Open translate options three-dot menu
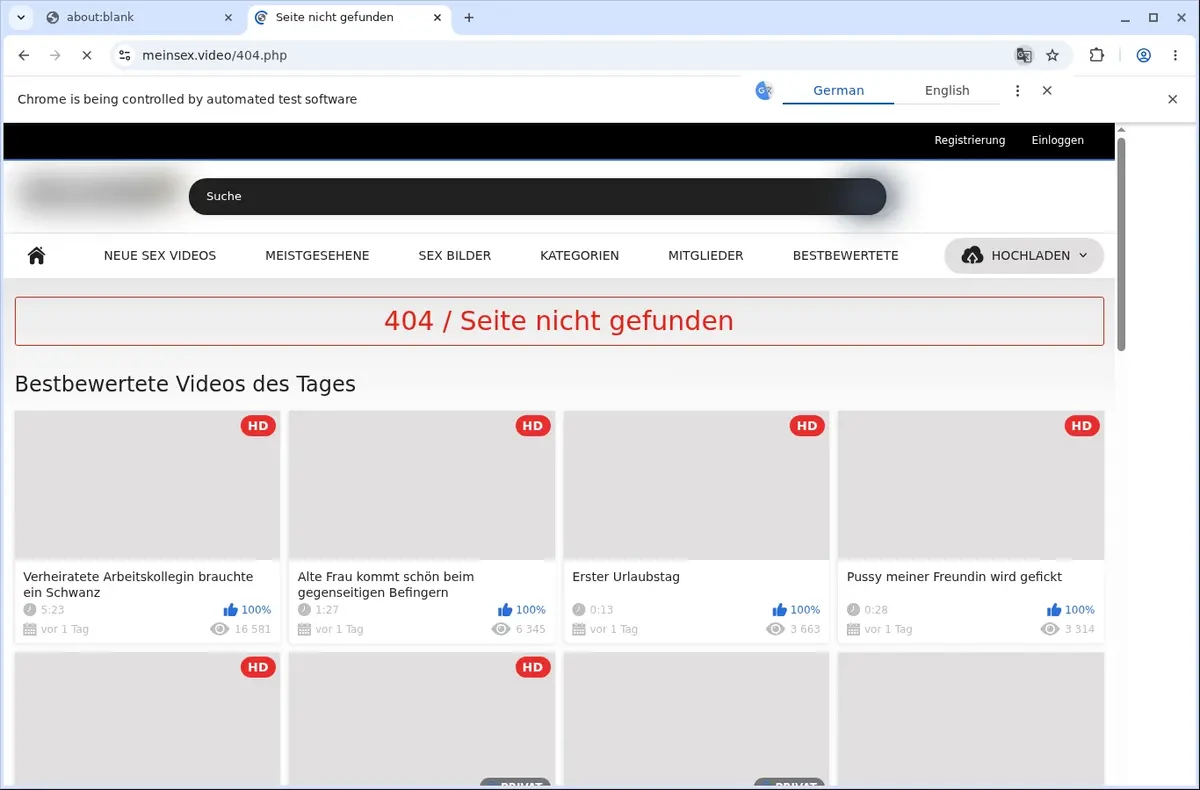This screenshot has width=1200, height=790. (1017, 90)
